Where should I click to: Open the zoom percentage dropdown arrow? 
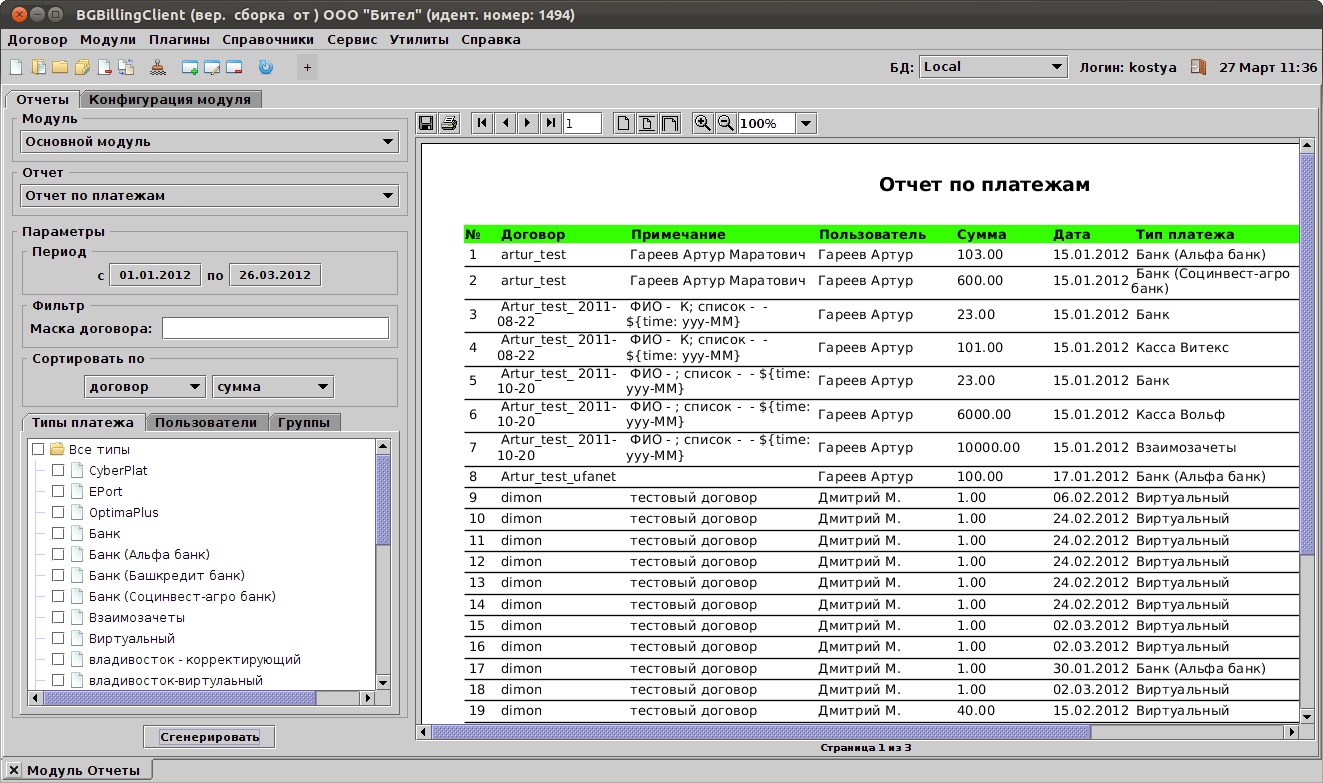pos(806,123)
